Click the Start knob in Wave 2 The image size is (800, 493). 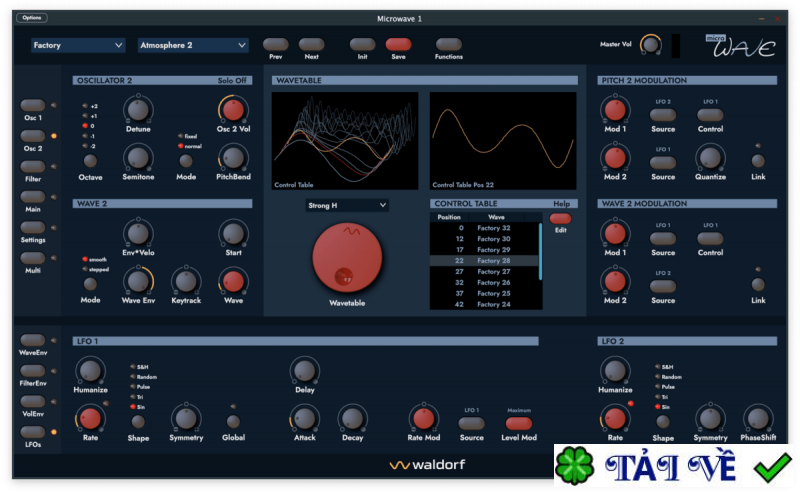tap(233, 233)
